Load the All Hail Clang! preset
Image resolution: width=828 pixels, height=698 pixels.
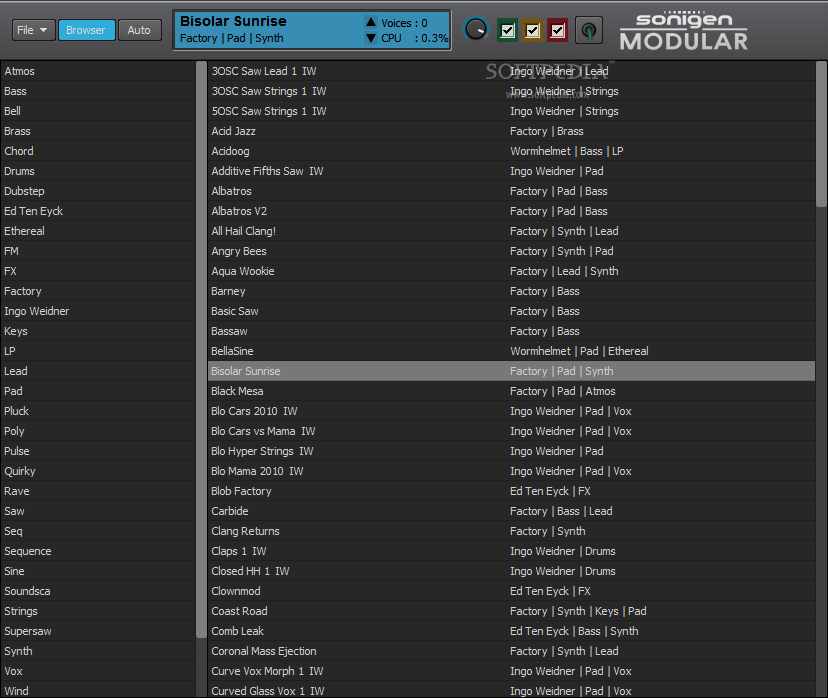pos(512,231)
